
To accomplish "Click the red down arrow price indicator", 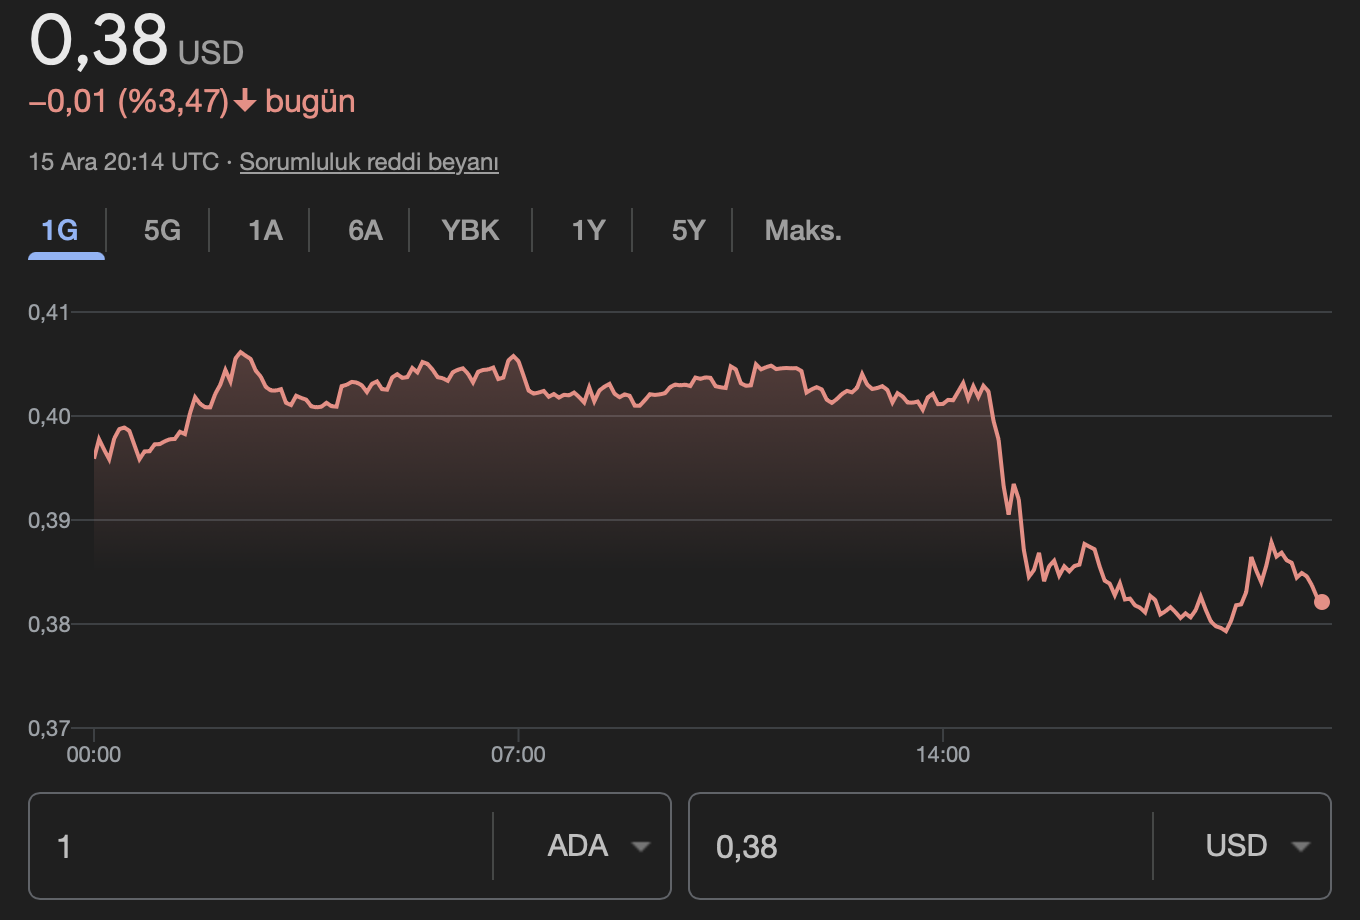I will (x=245, y=102).
